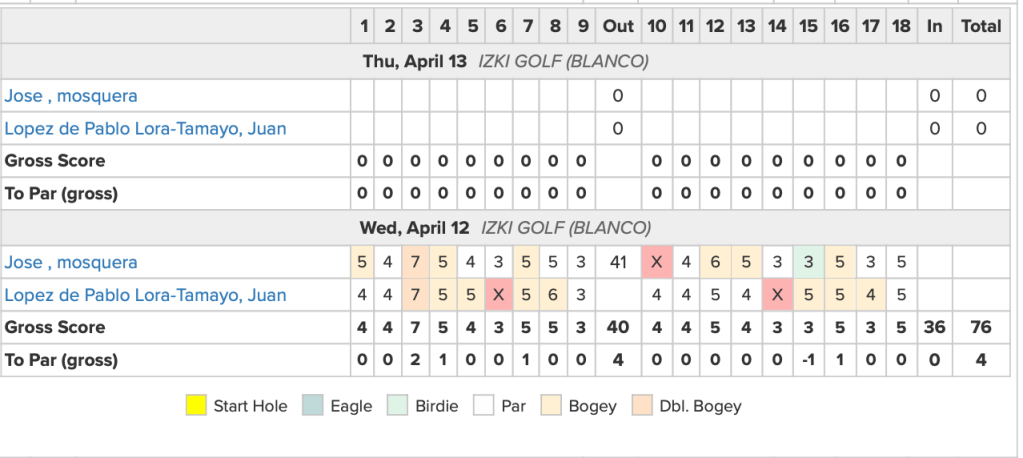Open Jose, mosquera link under Wed, April 12

[x=71, y=262]
